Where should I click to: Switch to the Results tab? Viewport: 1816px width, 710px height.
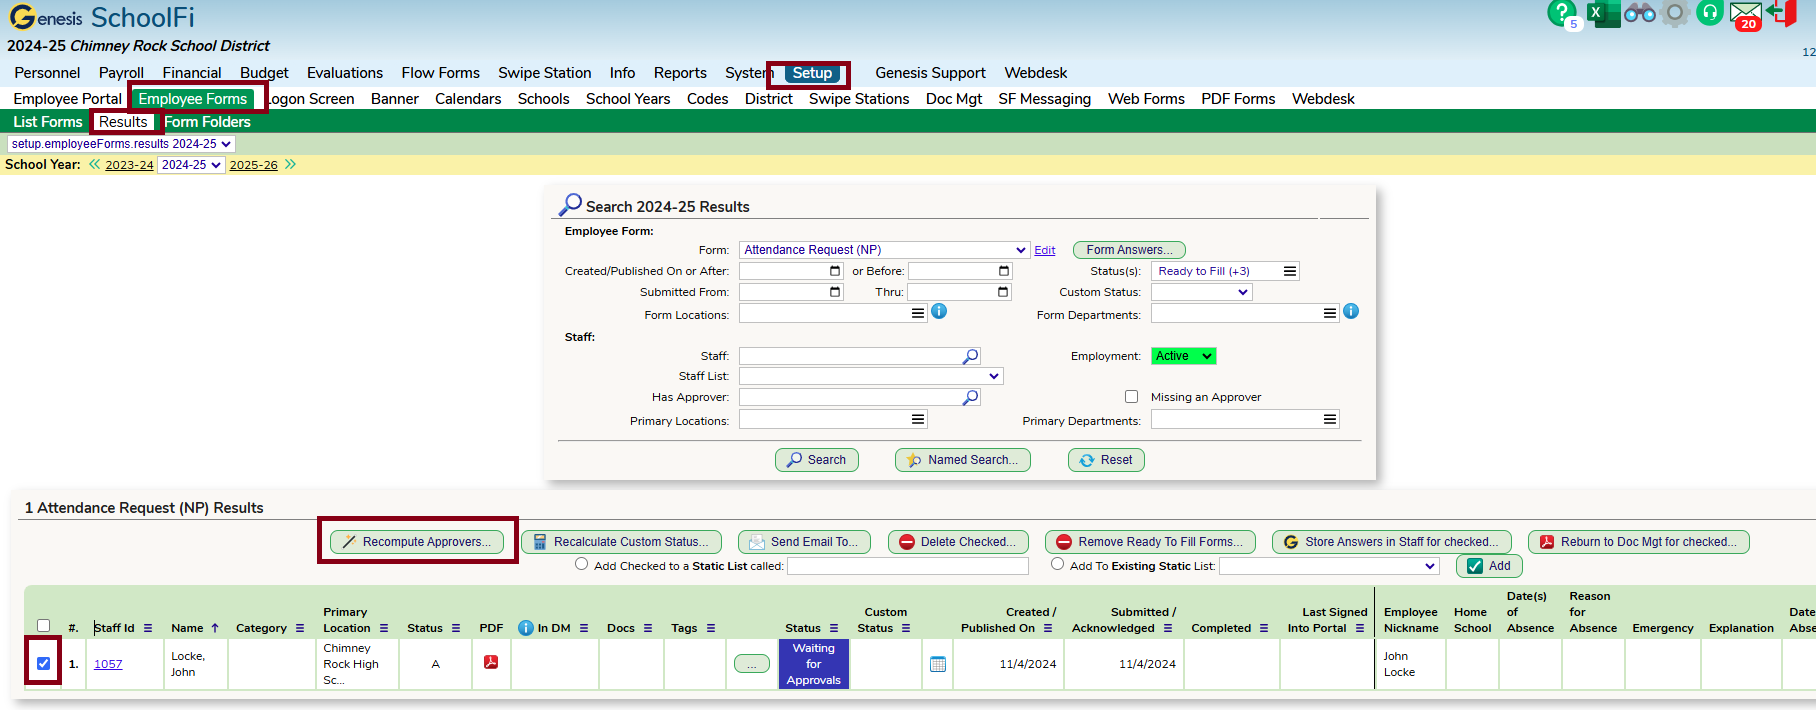tap(123, 122)
